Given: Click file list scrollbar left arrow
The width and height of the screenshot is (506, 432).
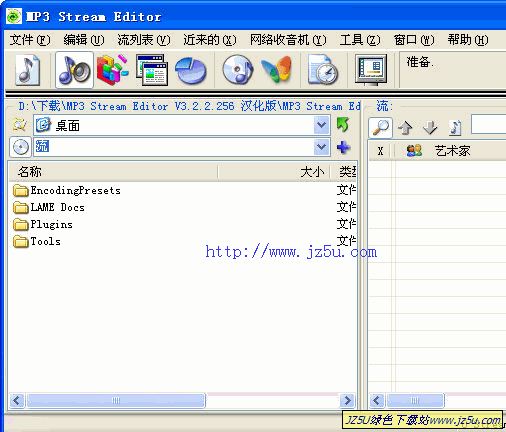Looking at the screenshot, I should [17, 400].
